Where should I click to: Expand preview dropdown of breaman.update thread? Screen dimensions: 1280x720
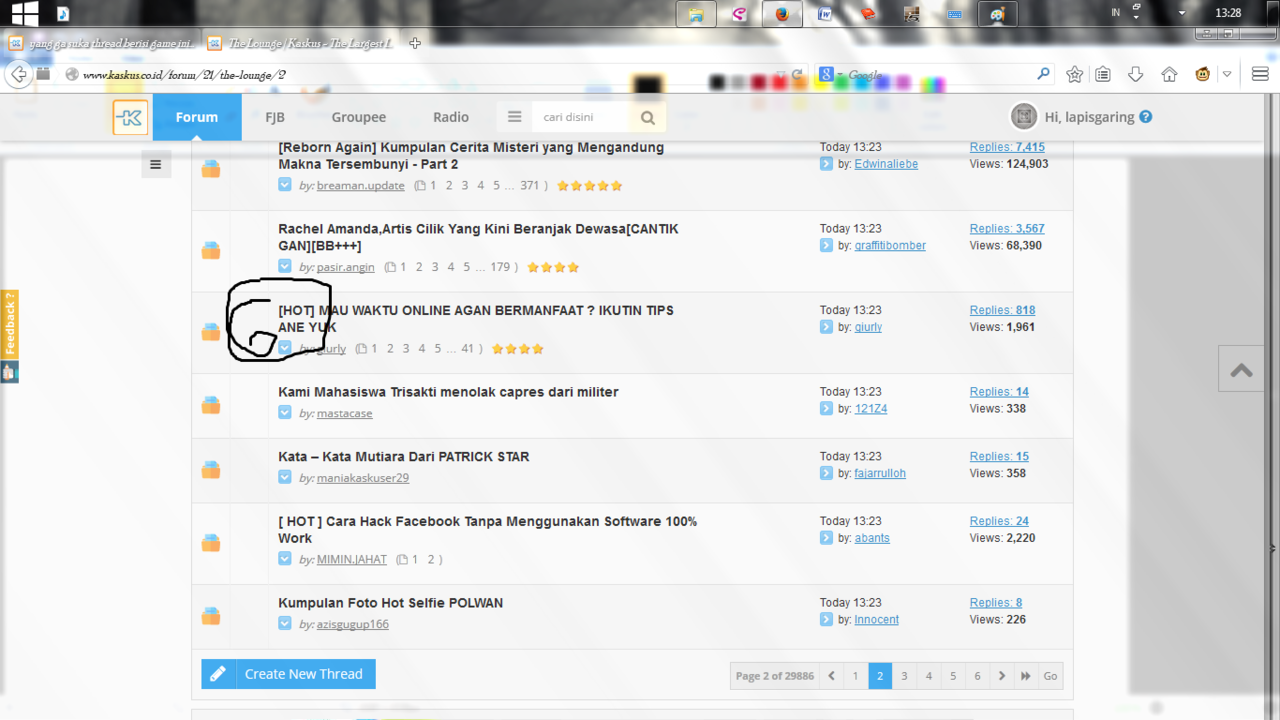pyautogui.click(x=285, y=185)
